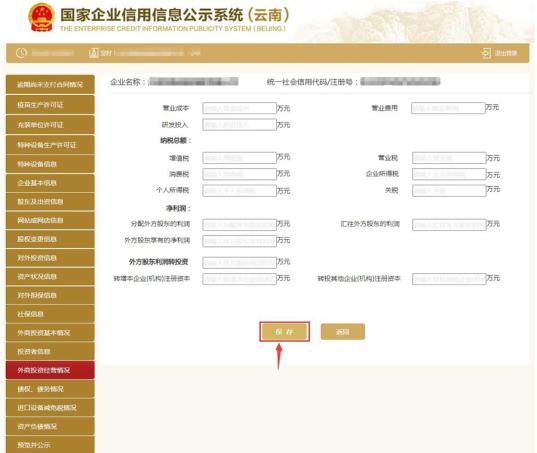The height and width of the screenshot is (453, 537).
Task: Open 投资者信息 in sidebar
Action: tap(50, 351)
